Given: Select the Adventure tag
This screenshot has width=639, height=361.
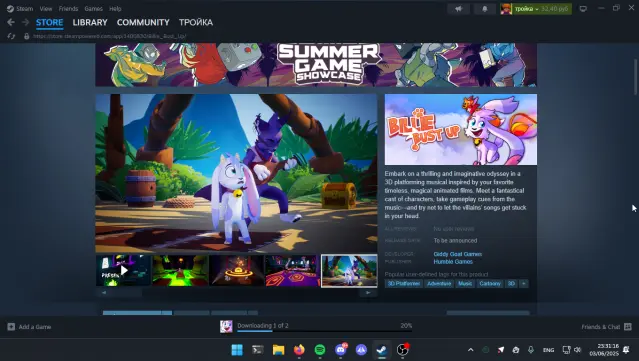Looking at the screenshot, I should coord(439,284).
